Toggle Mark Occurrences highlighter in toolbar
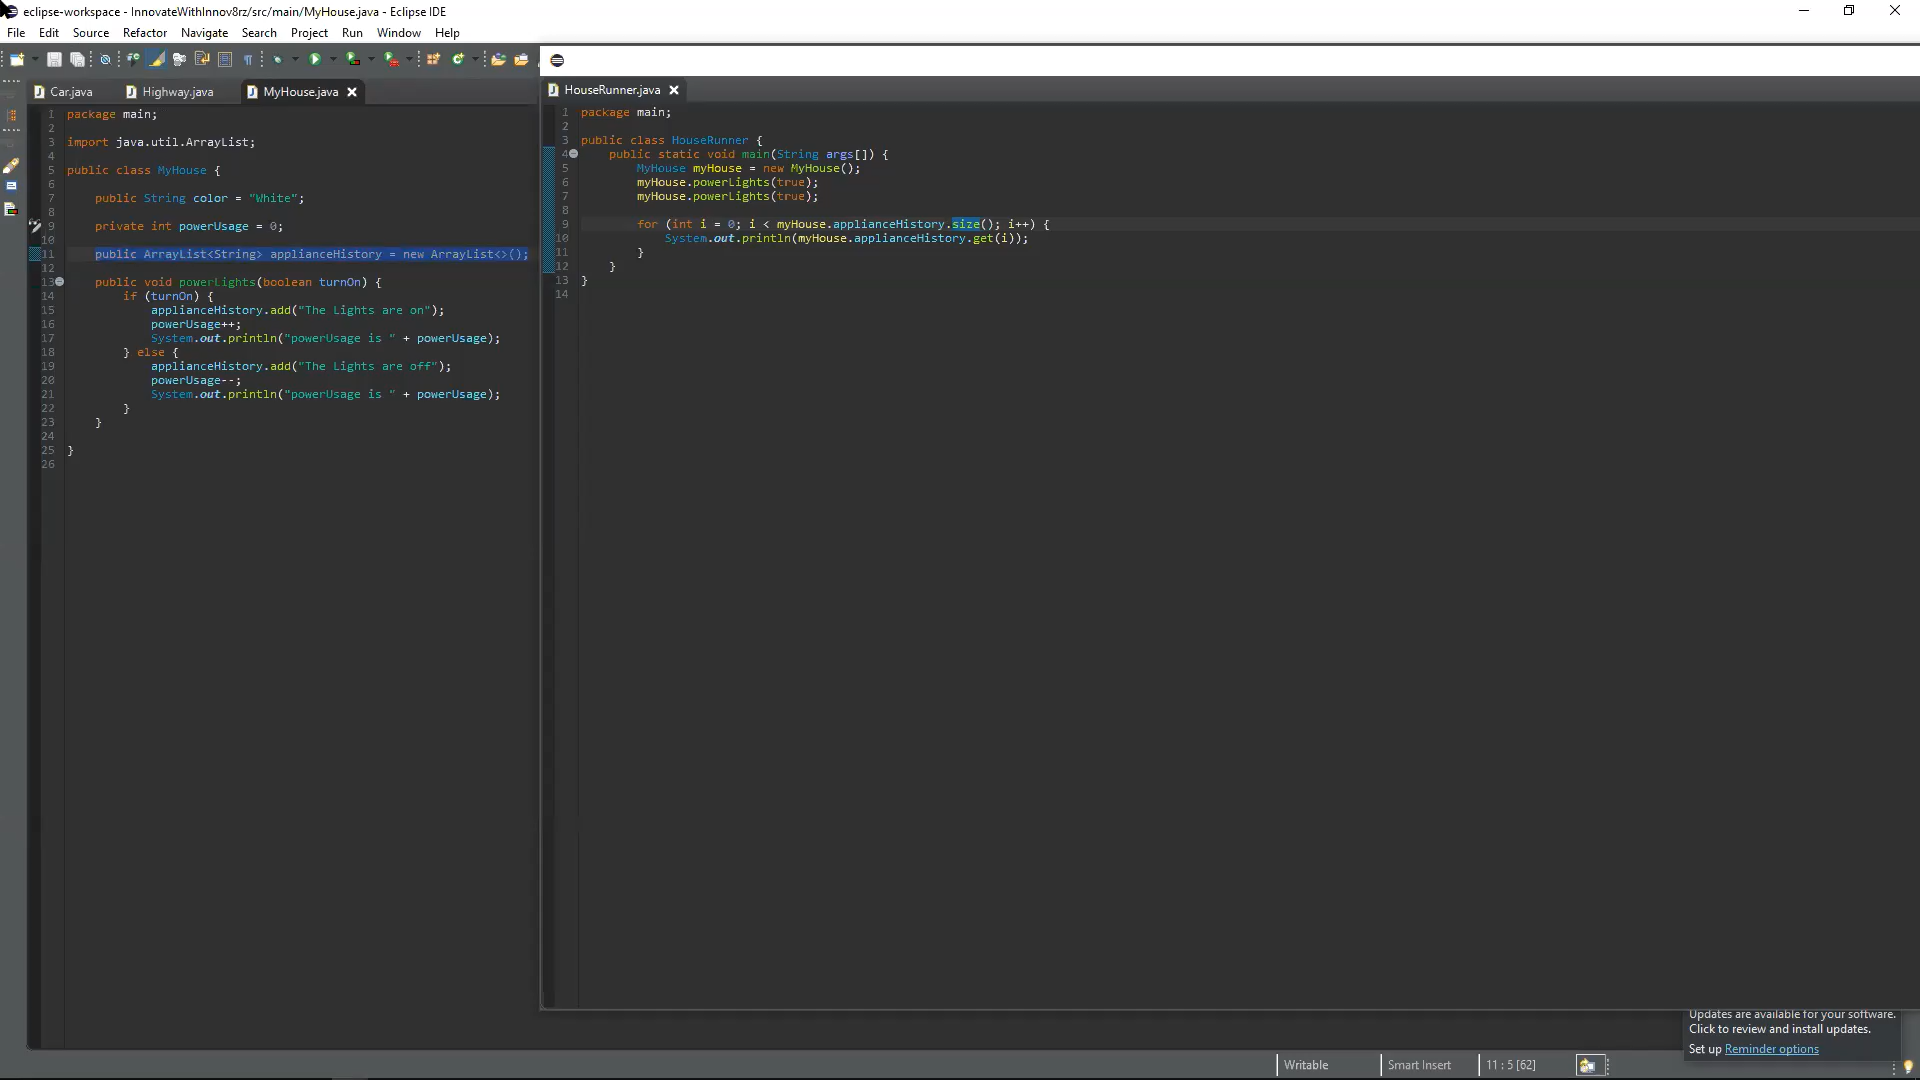This screenshot has height=1080, width=1920. 156,59
